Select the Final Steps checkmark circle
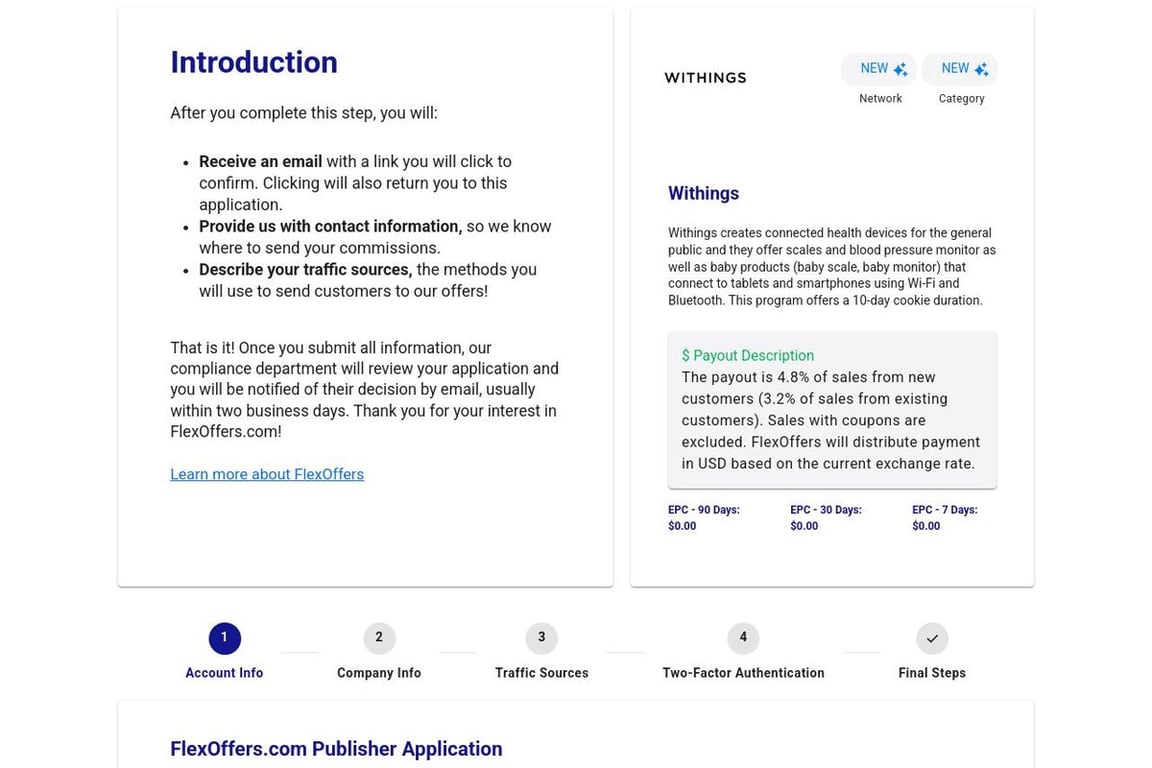1152x768 pixels. click(932, 638)
